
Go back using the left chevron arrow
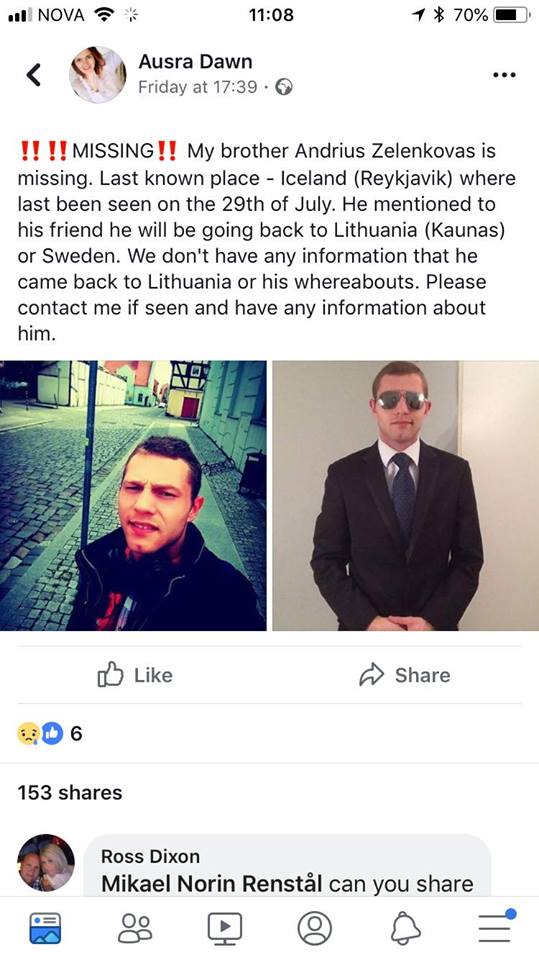pyautogui.click(x=34, y=75)
